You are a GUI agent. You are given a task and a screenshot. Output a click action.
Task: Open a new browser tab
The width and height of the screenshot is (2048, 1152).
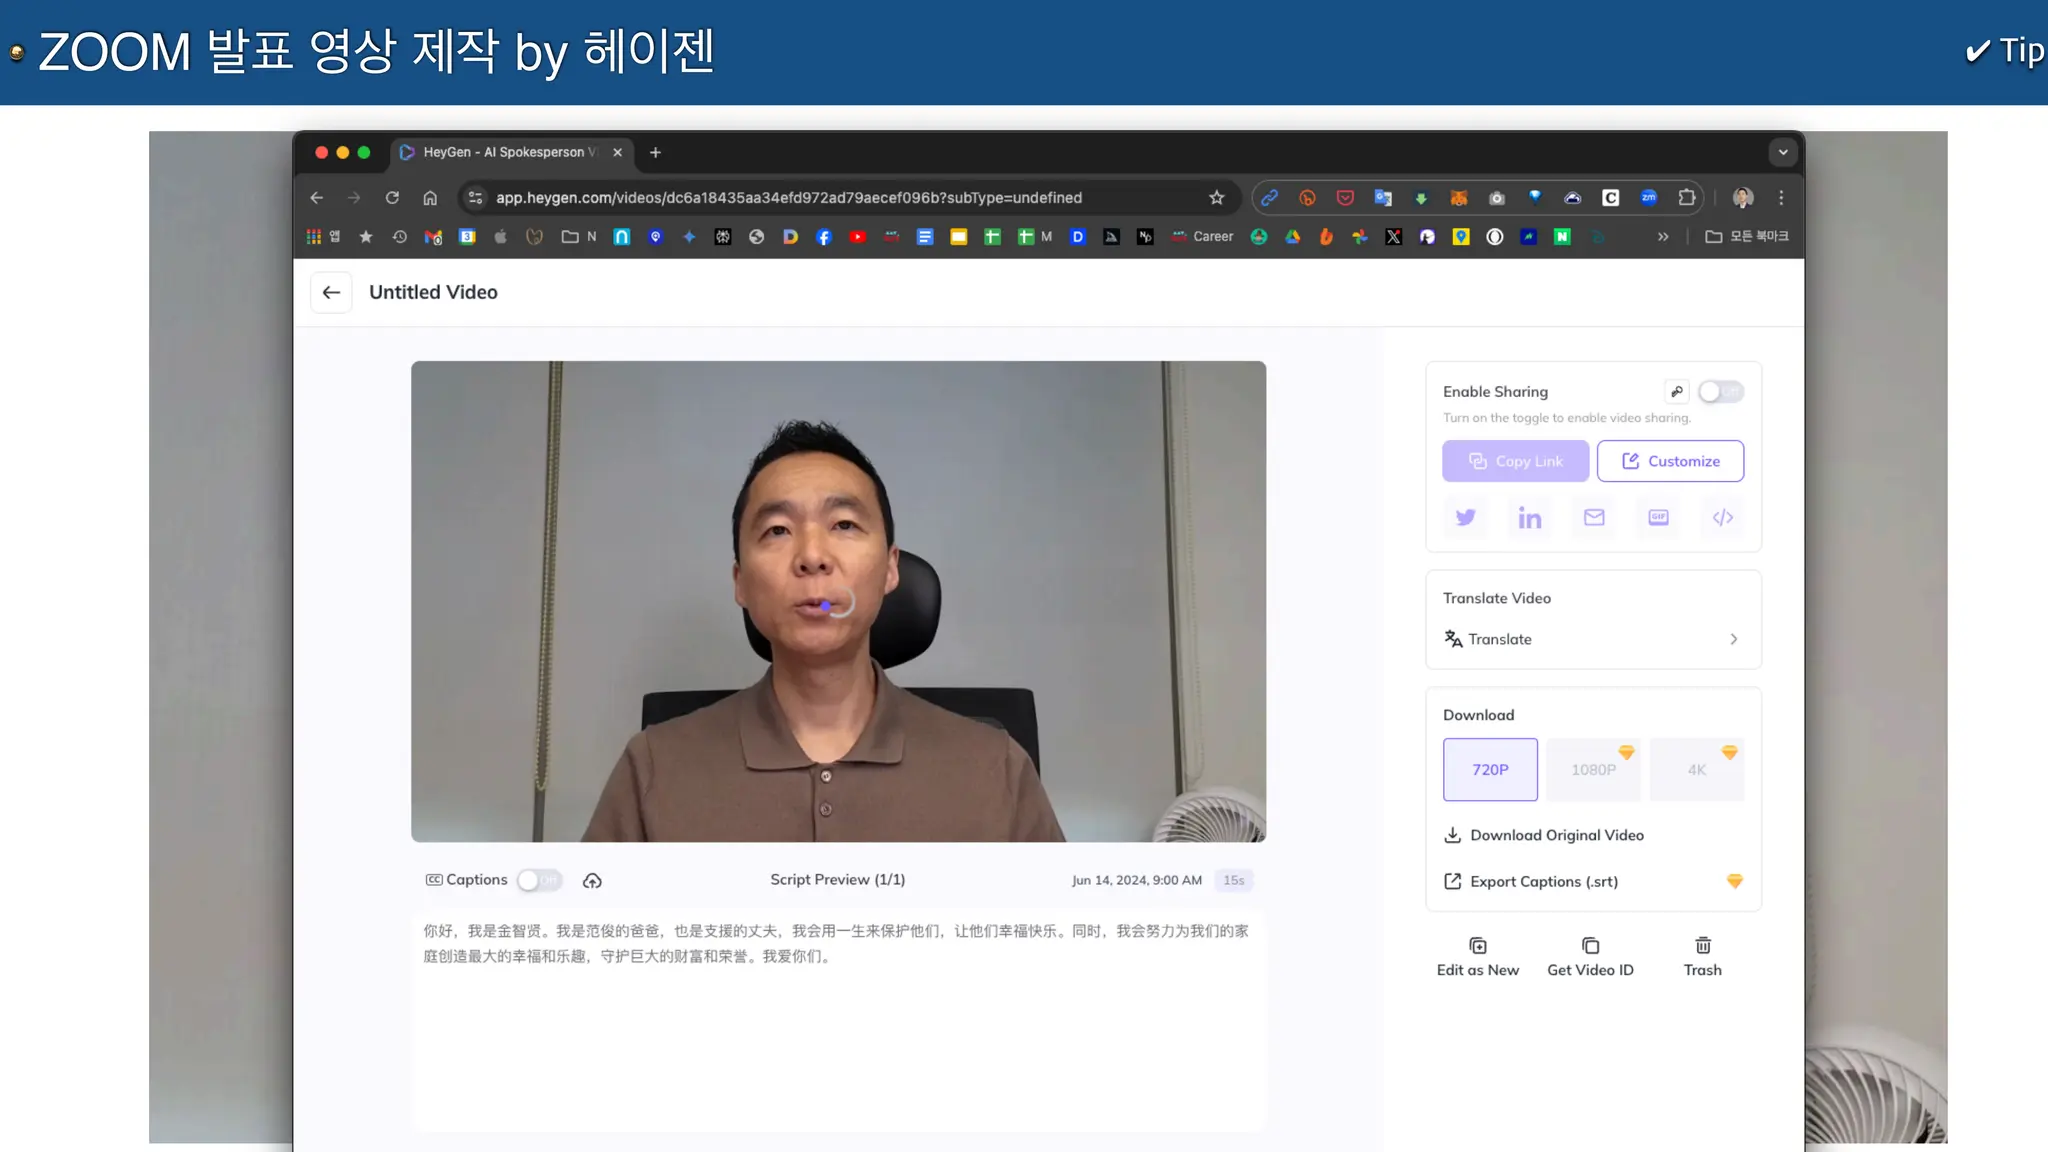pyautogui.click(x=655, y=153)
